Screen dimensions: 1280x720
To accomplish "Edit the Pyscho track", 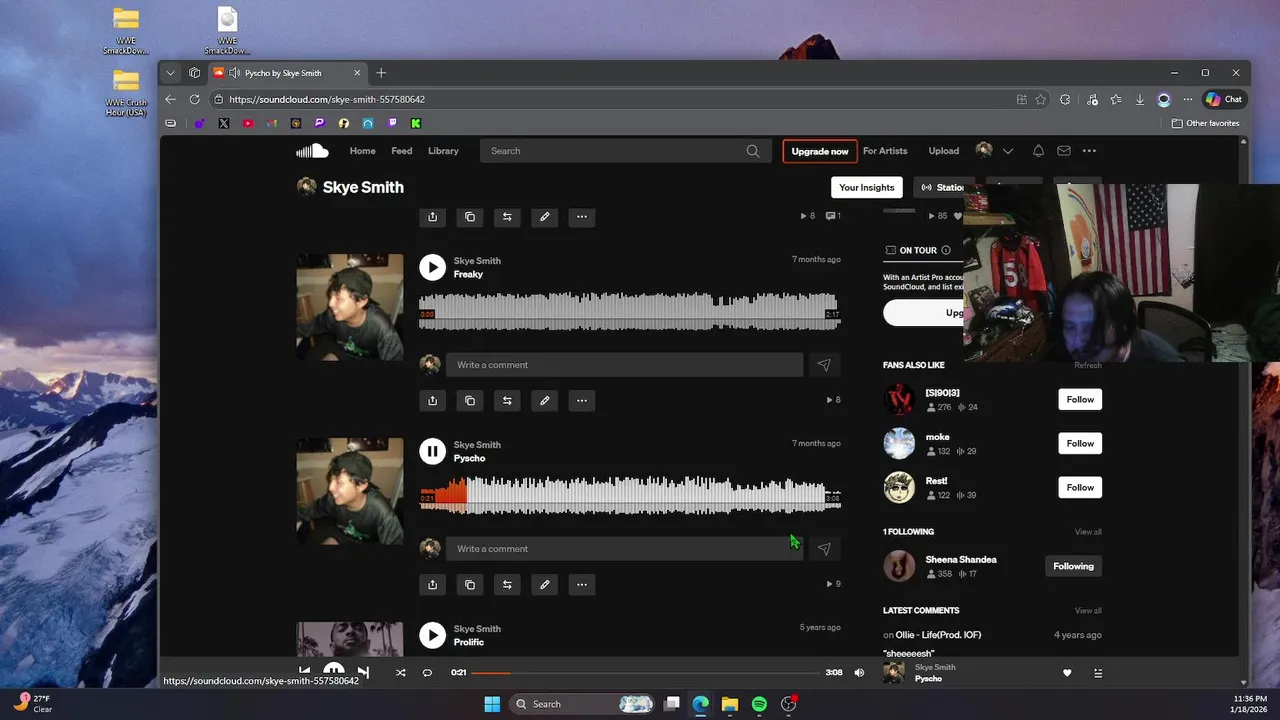I will click(x=544, y=585).
